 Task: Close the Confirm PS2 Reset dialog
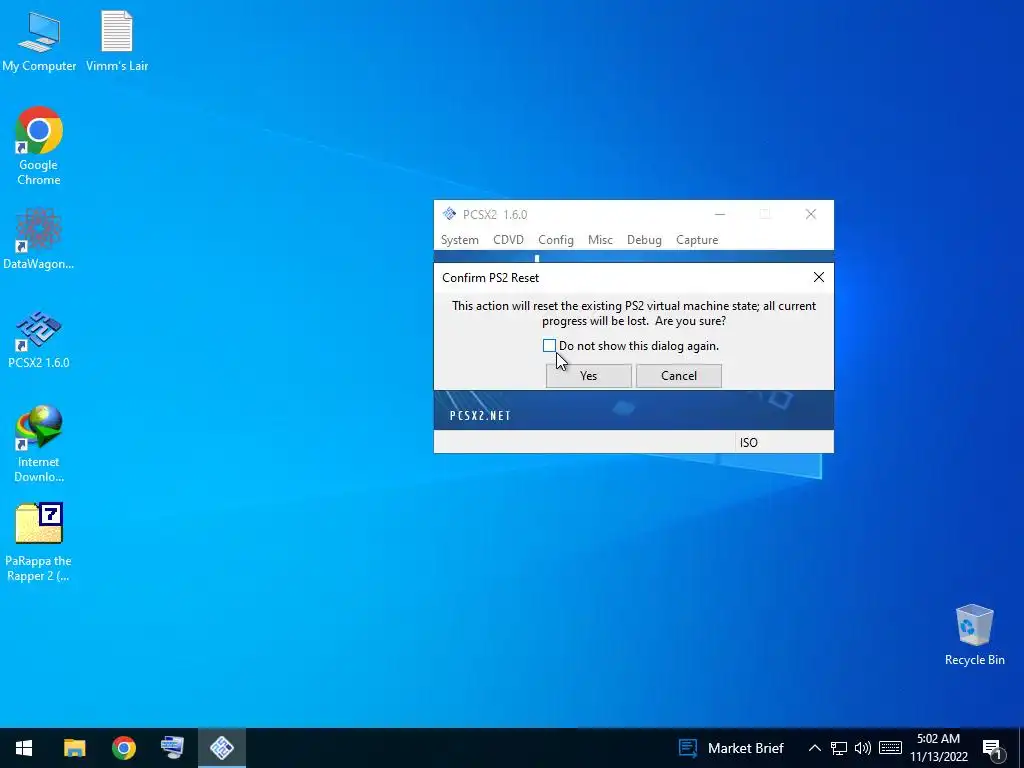[x=819, y=278]
